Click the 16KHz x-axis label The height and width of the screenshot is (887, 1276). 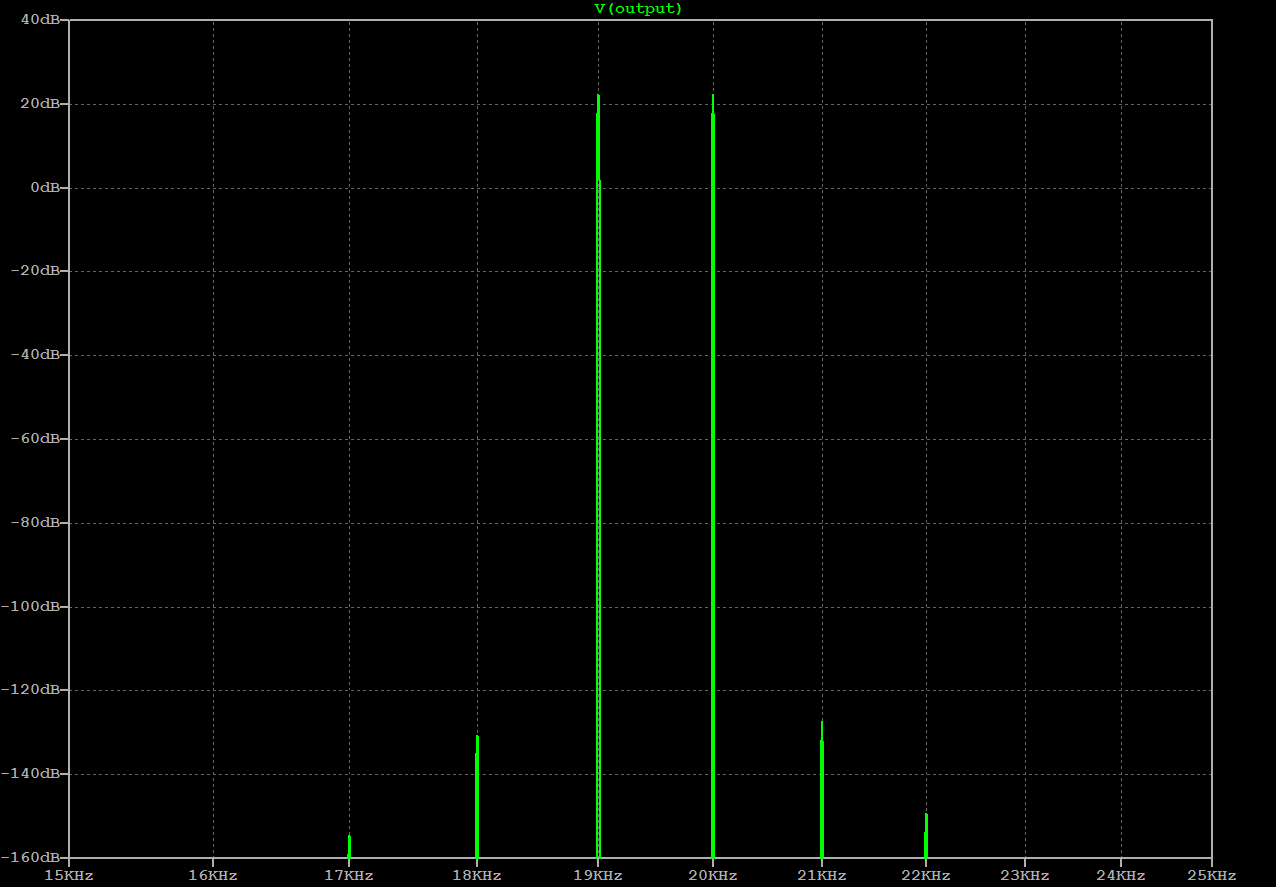[x=213, y=876]
